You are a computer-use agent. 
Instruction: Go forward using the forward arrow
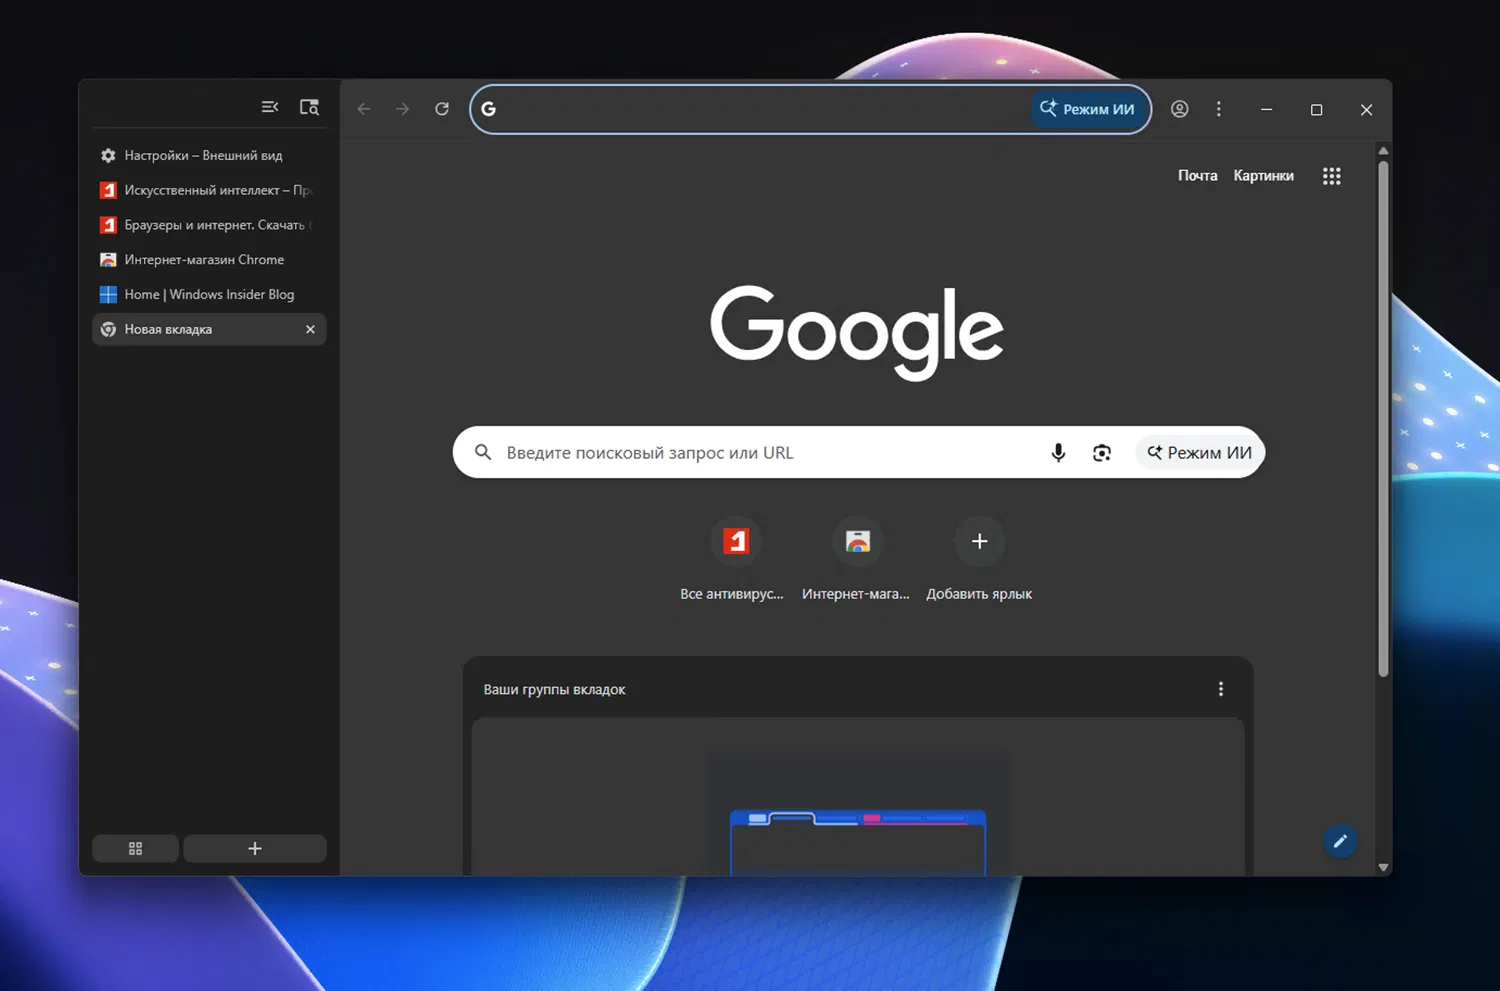coord(402,109)
